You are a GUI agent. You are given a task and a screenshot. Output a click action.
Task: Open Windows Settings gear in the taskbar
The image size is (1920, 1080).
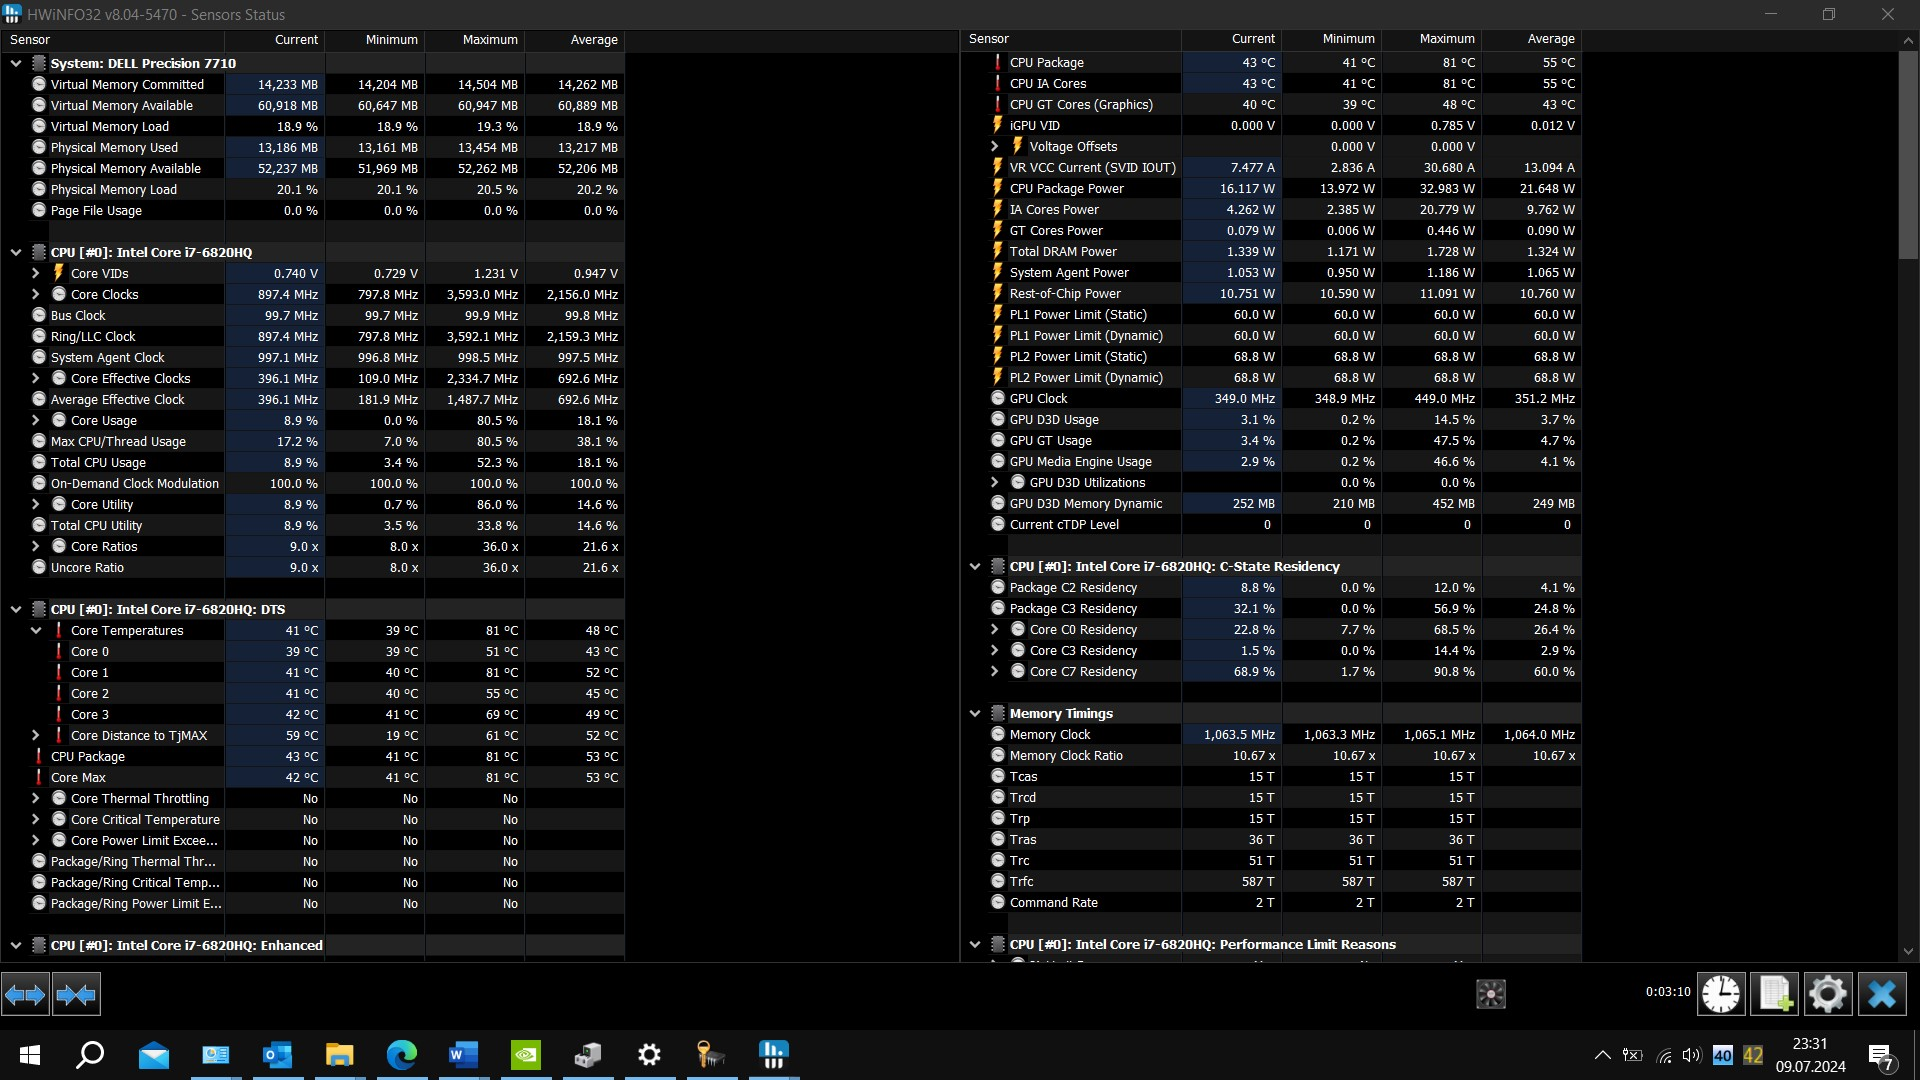[649, 1055]
